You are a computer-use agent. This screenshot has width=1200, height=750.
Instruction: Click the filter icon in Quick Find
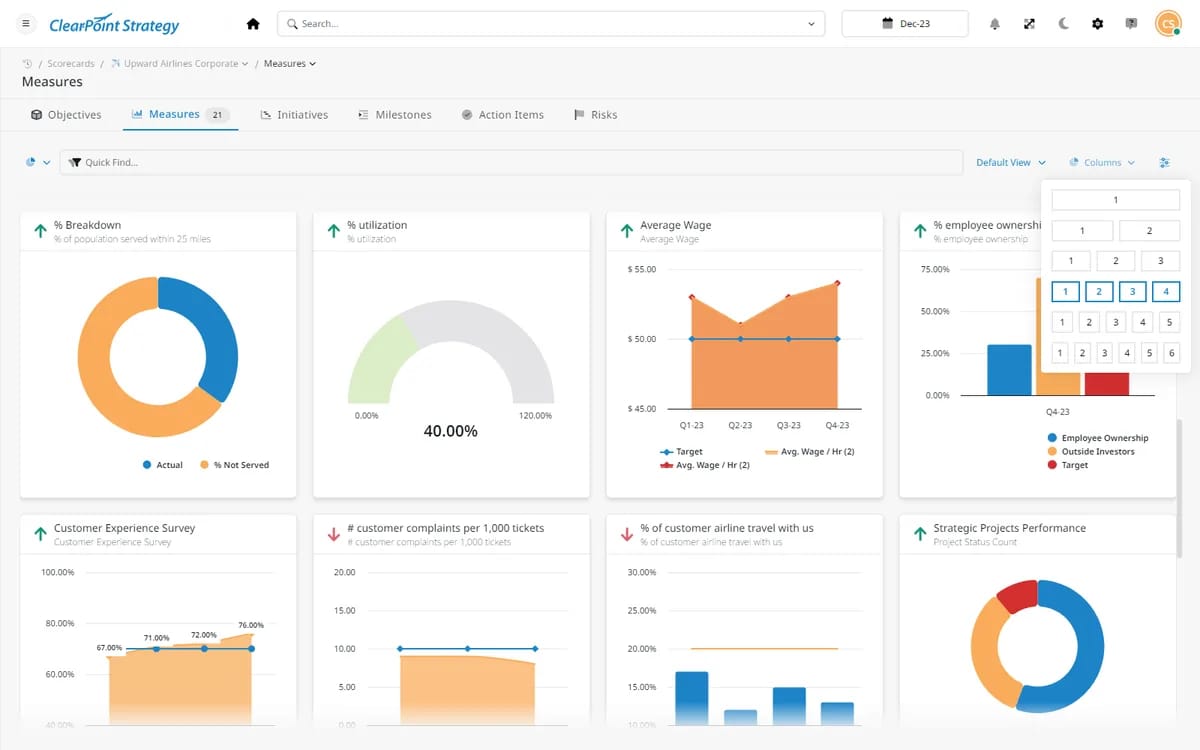coord(75,162)
